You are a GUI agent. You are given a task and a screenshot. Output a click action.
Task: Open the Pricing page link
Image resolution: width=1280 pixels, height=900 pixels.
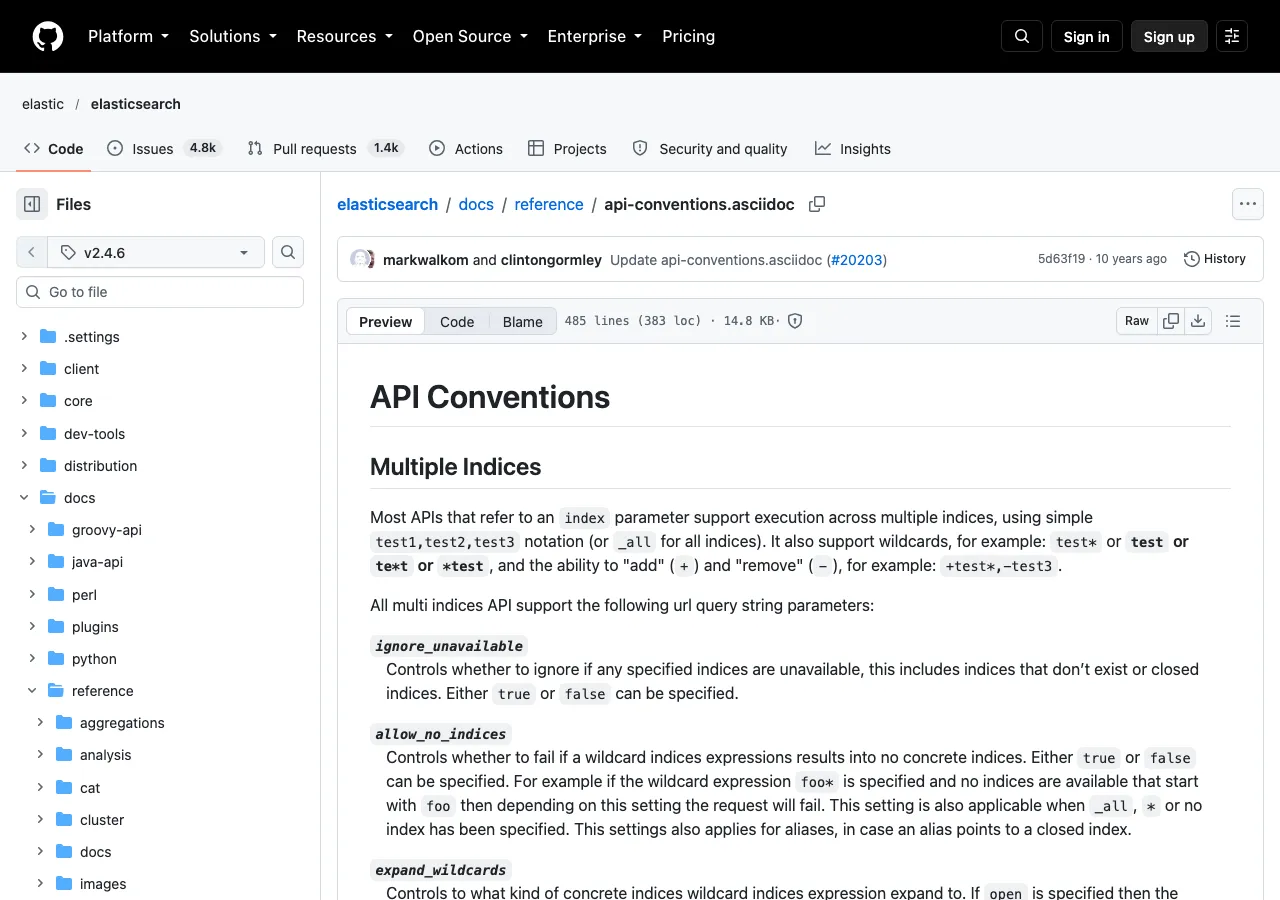pos(688,36)
